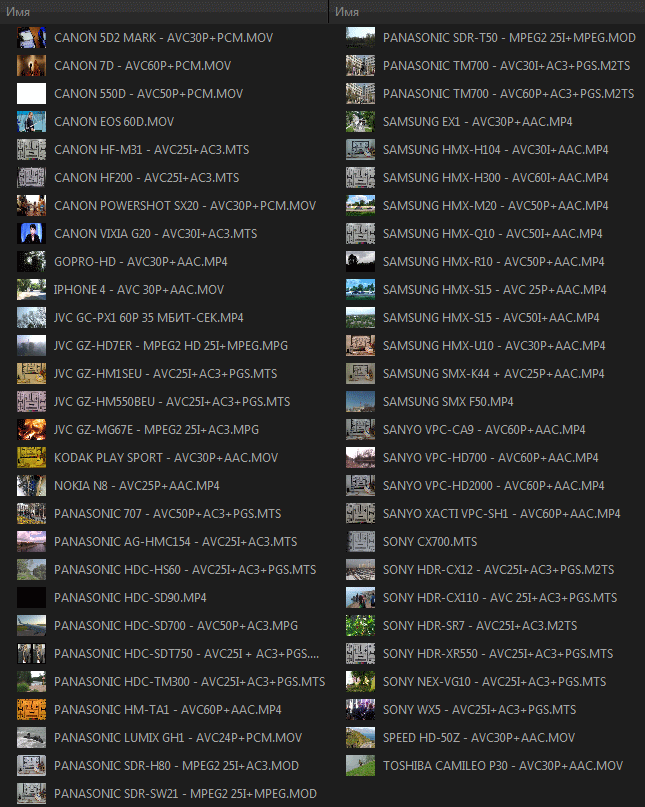Image resolution: width=645 pixels, height=807 pixels.
Task: Select SONY HDR-XR550 clip name
Action: [498, 654]
